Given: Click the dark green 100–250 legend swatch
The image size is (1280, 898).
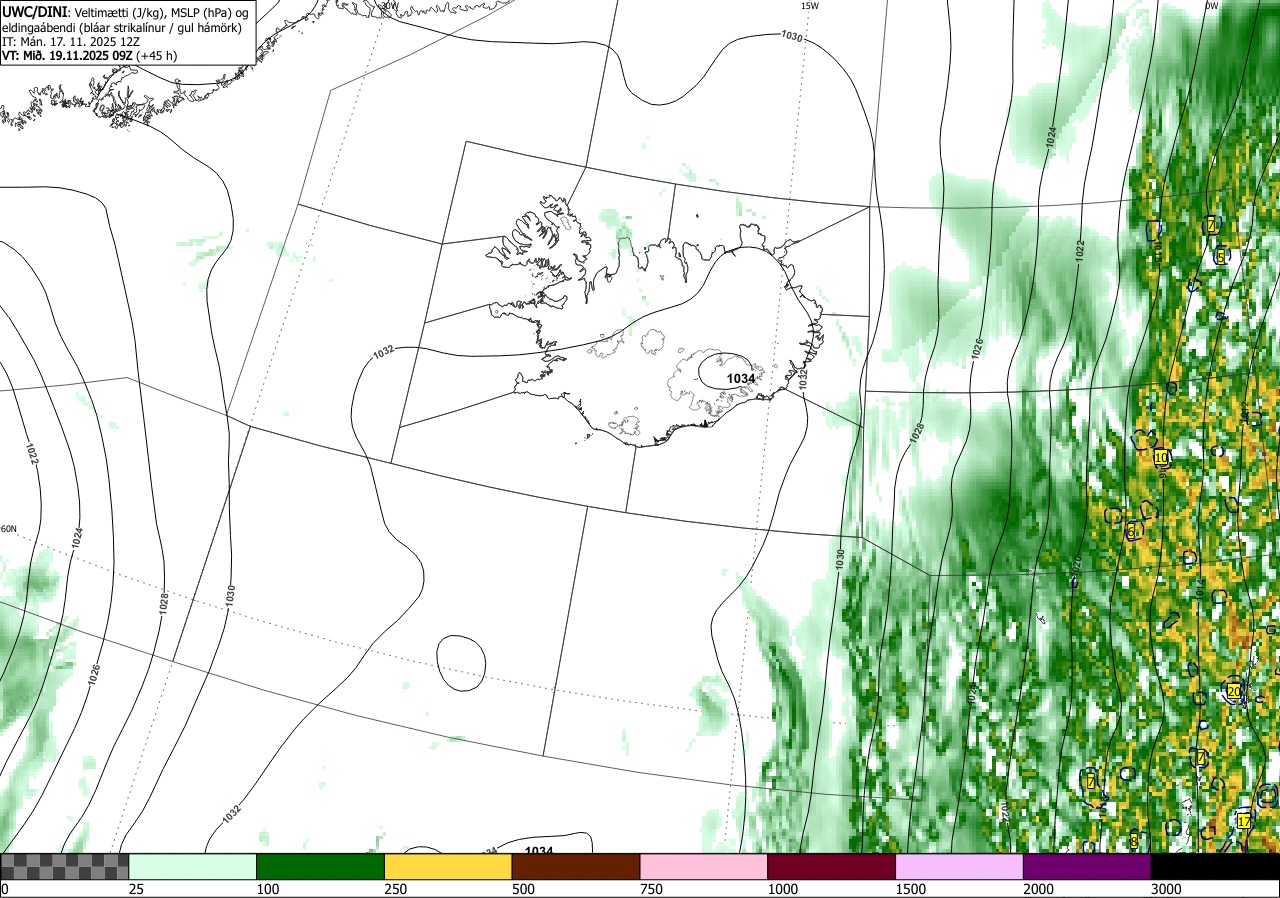Looking at the screenshot, I should (x=321, y=866).
